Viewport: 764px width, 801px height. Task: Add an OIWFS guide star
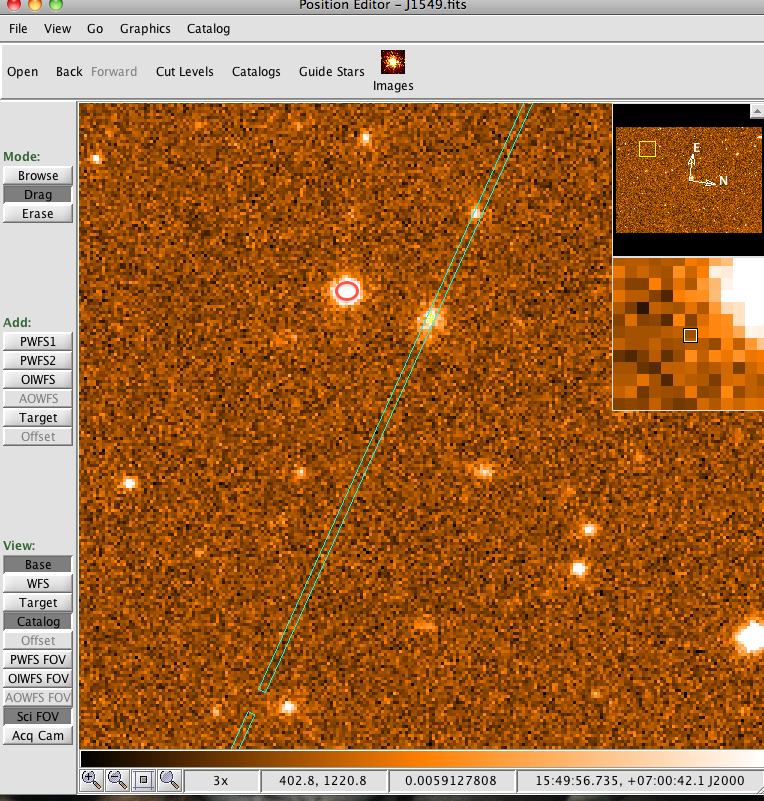(x=38, y=380)
